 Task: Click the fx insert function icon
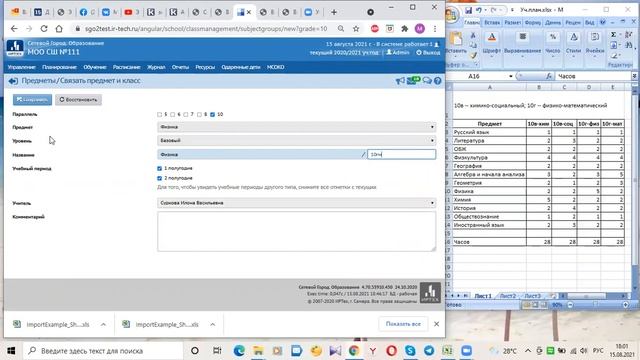(549, 76)
